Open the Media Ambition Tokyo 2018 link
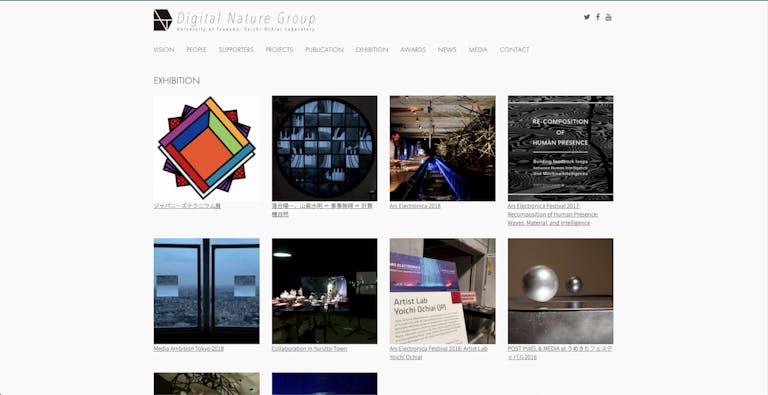Viewport: 768px width, 395px height. coord(189,348)
